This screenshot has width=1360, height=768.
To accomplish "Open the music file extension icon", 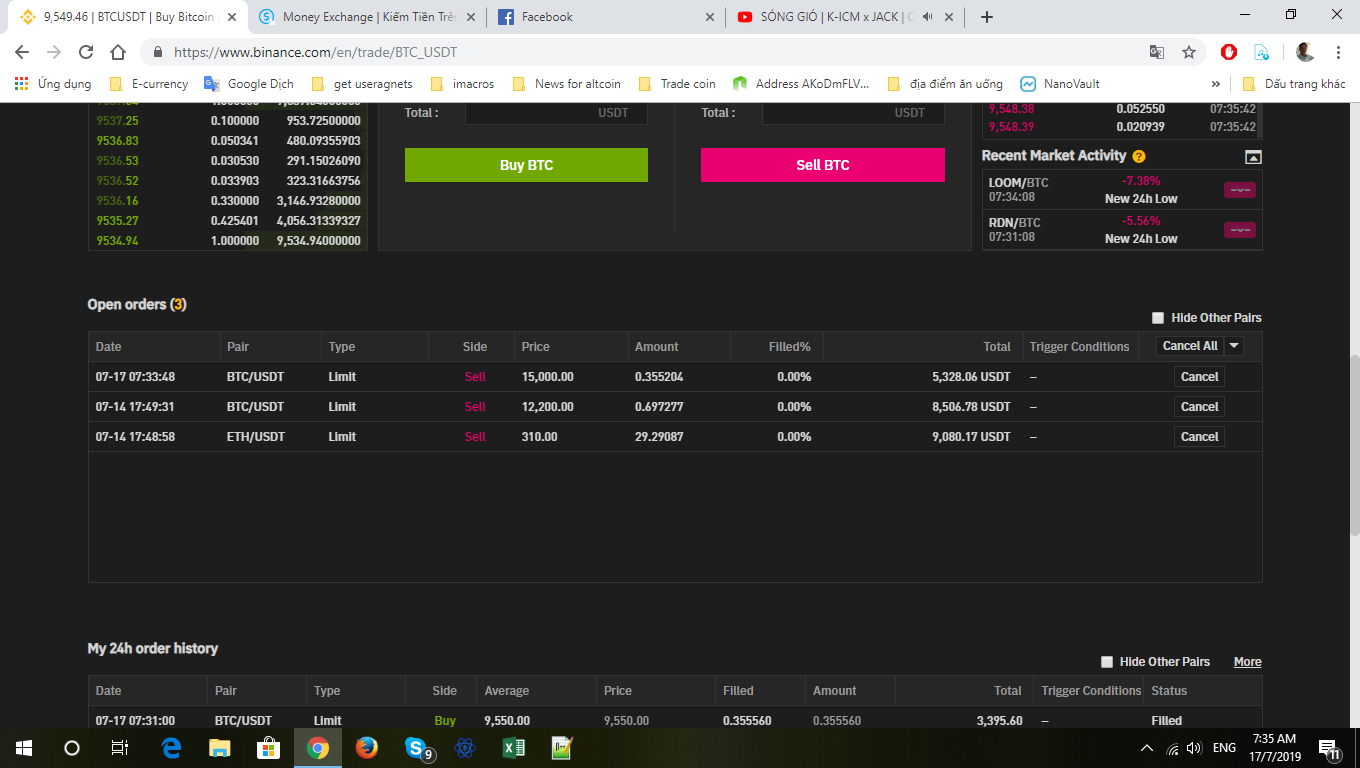I will pos(1262,52).
